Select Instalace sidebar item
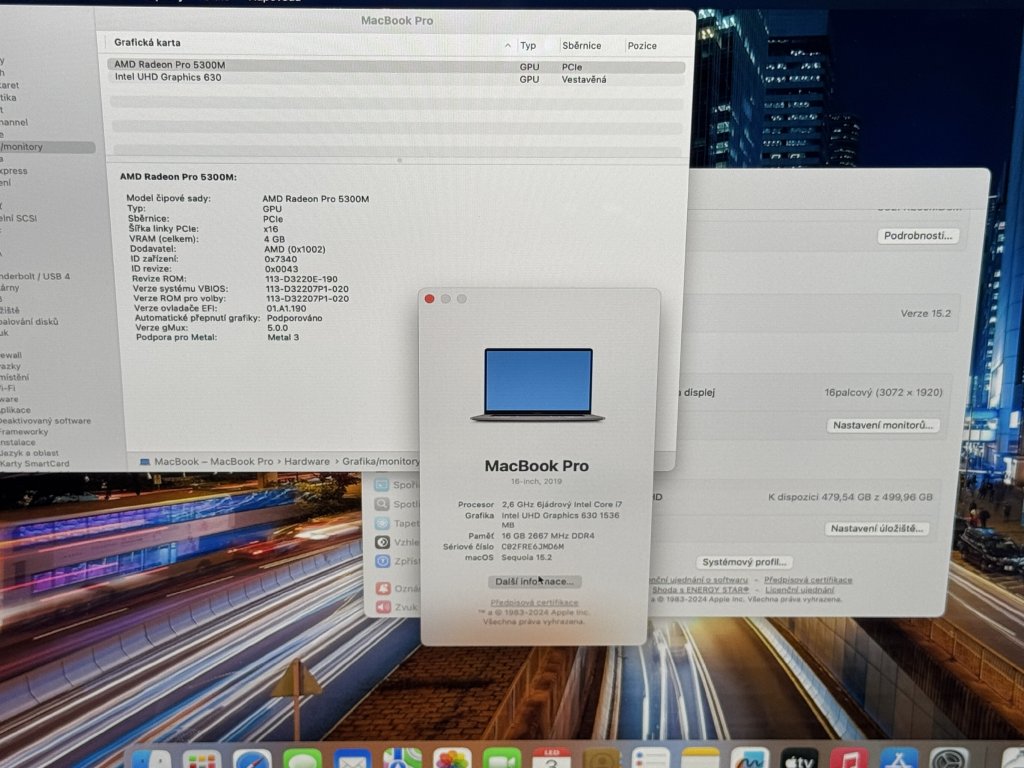Viewport: 1024px width, 768px height. coord(18,442)
